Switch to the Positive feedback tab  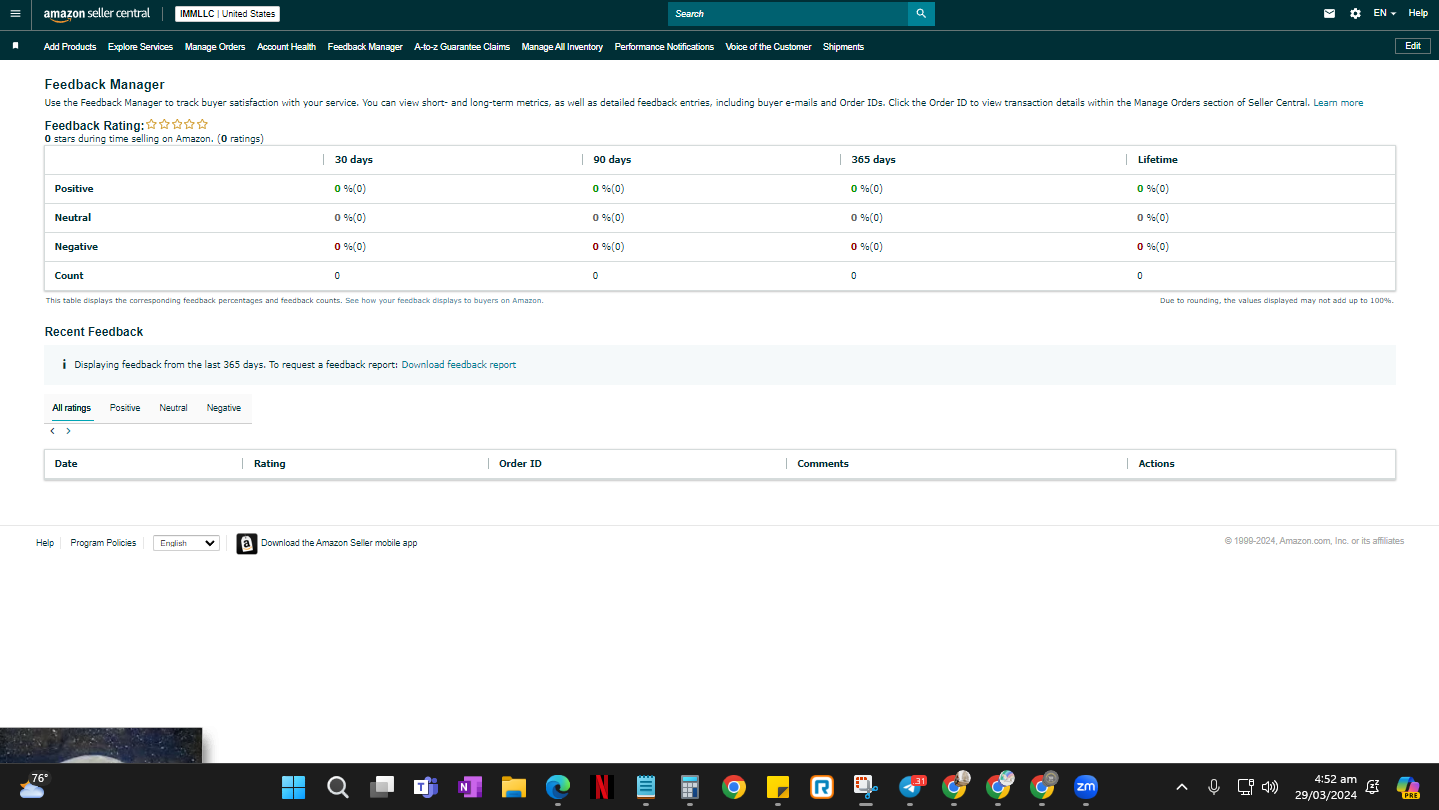pyautogui.click(x=125, y=408)
